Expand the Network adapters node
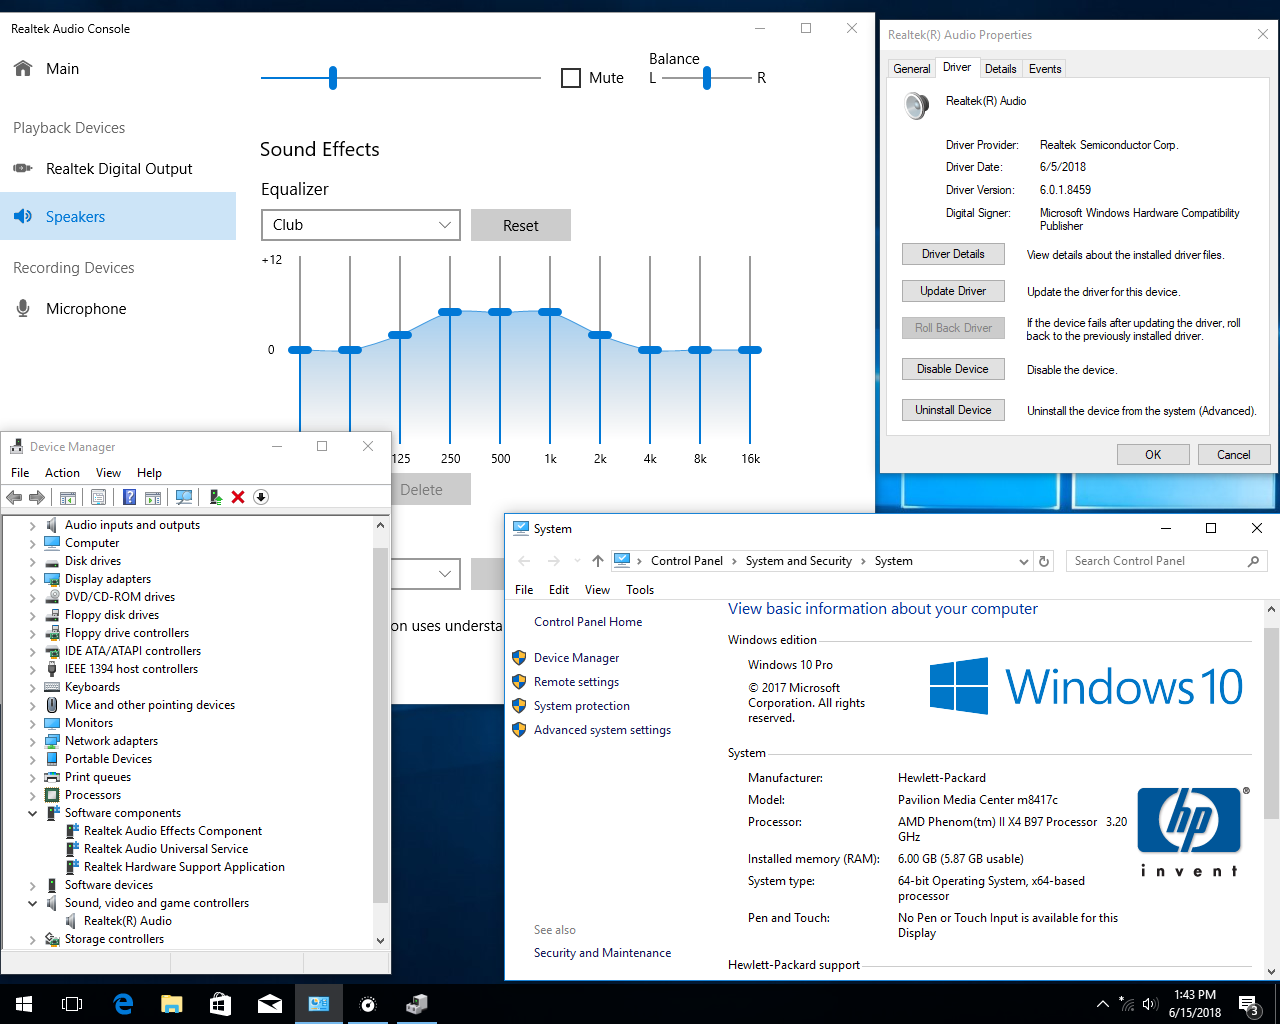Screen dimensions: 1280x1024 pos(32,742)
